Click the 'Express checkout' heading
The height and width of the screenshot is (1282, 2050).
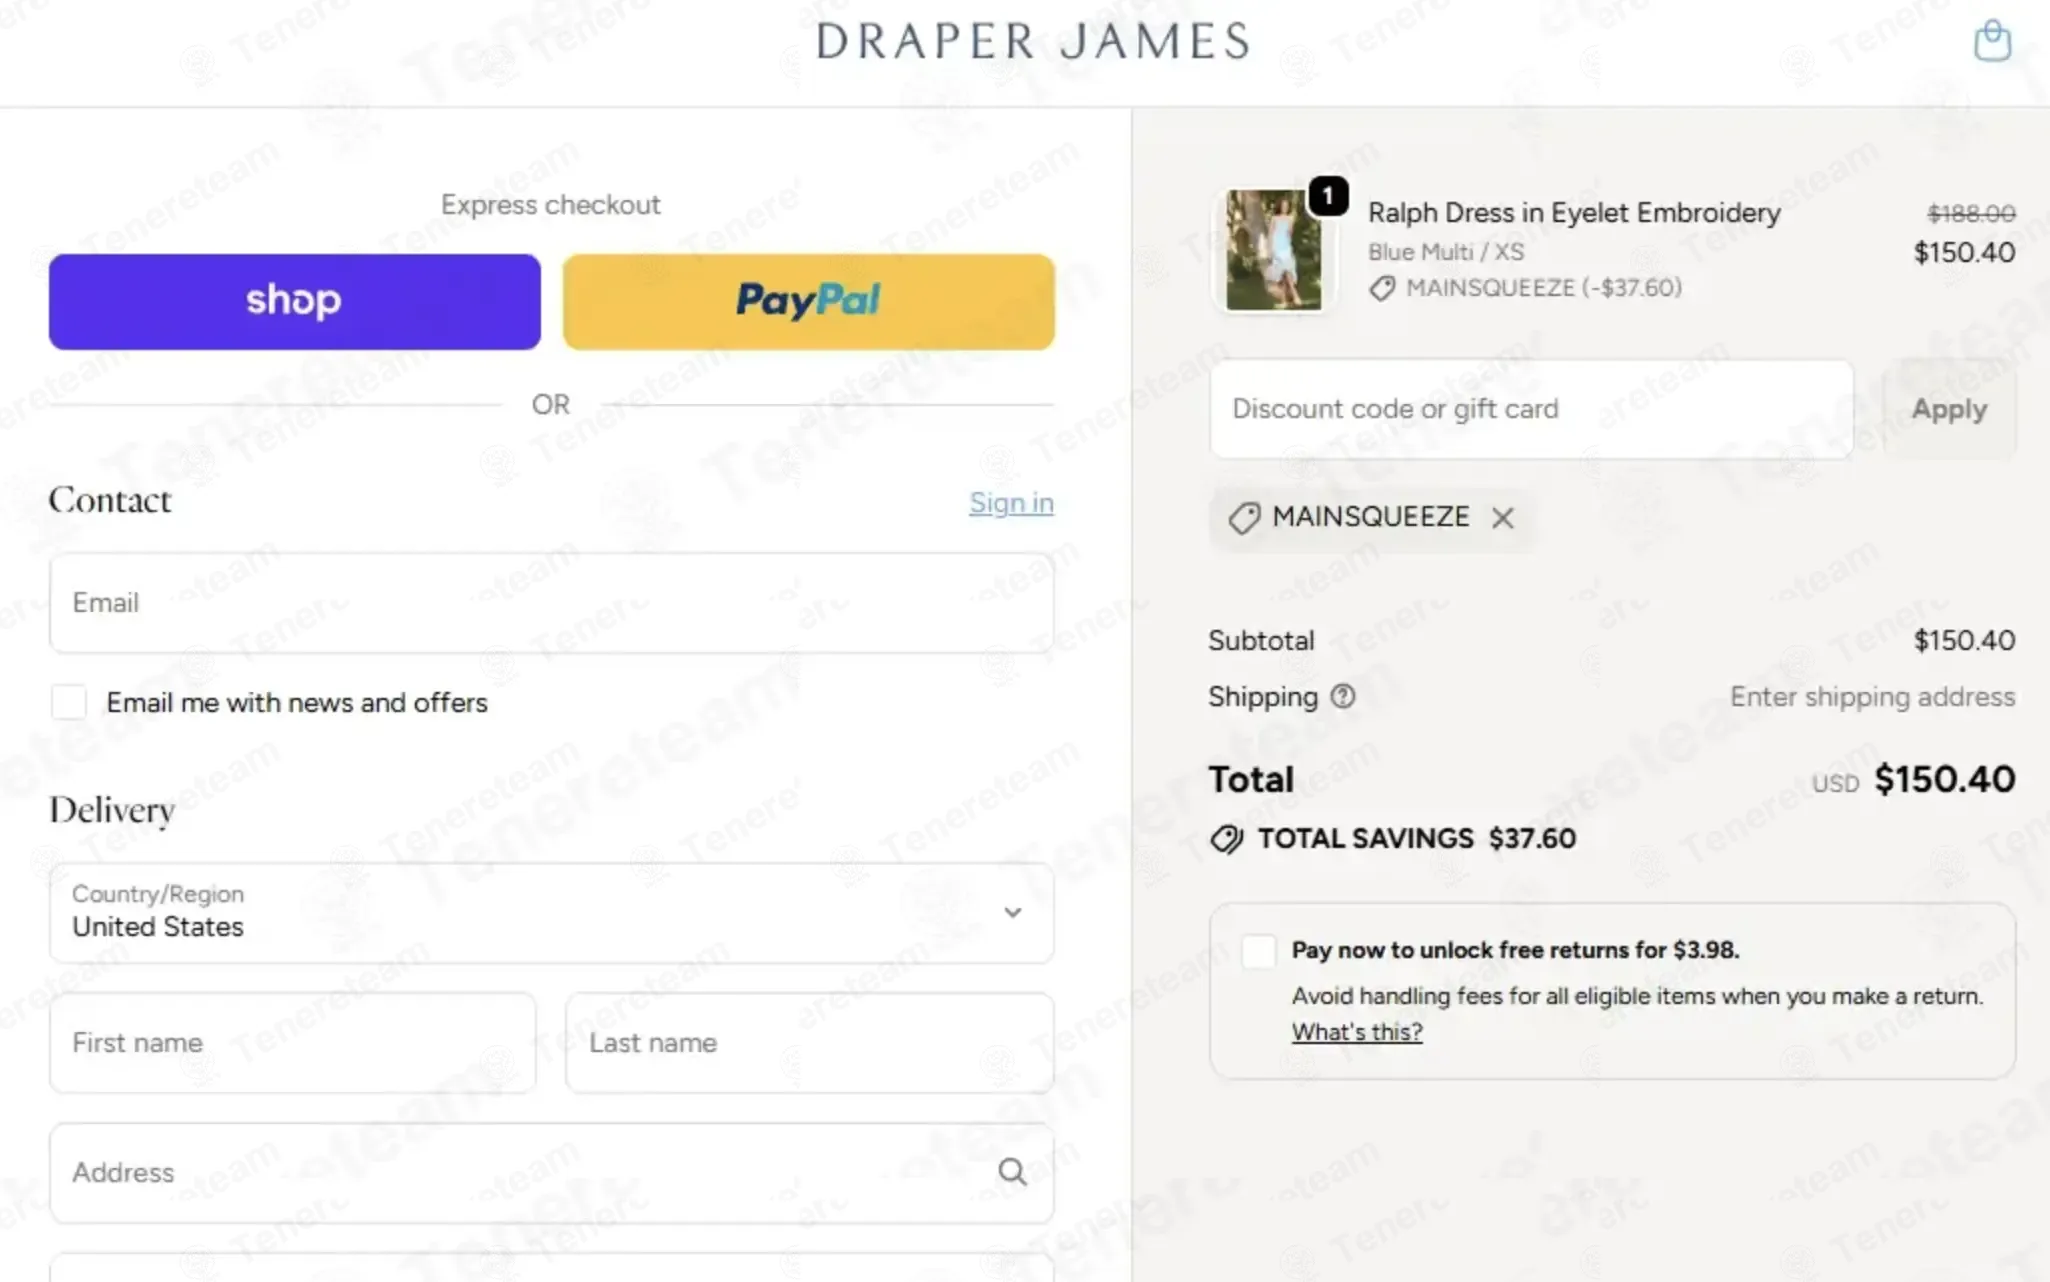551,205
